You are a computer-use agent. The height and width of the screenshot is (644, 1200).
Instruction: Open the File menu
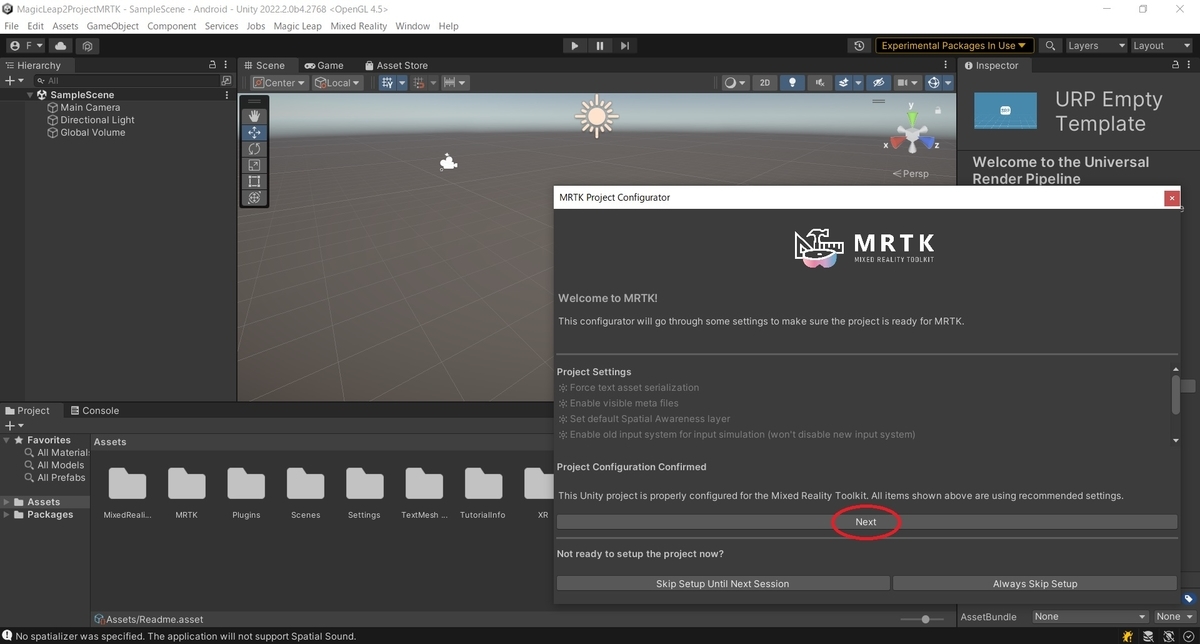tap(12, 26)
